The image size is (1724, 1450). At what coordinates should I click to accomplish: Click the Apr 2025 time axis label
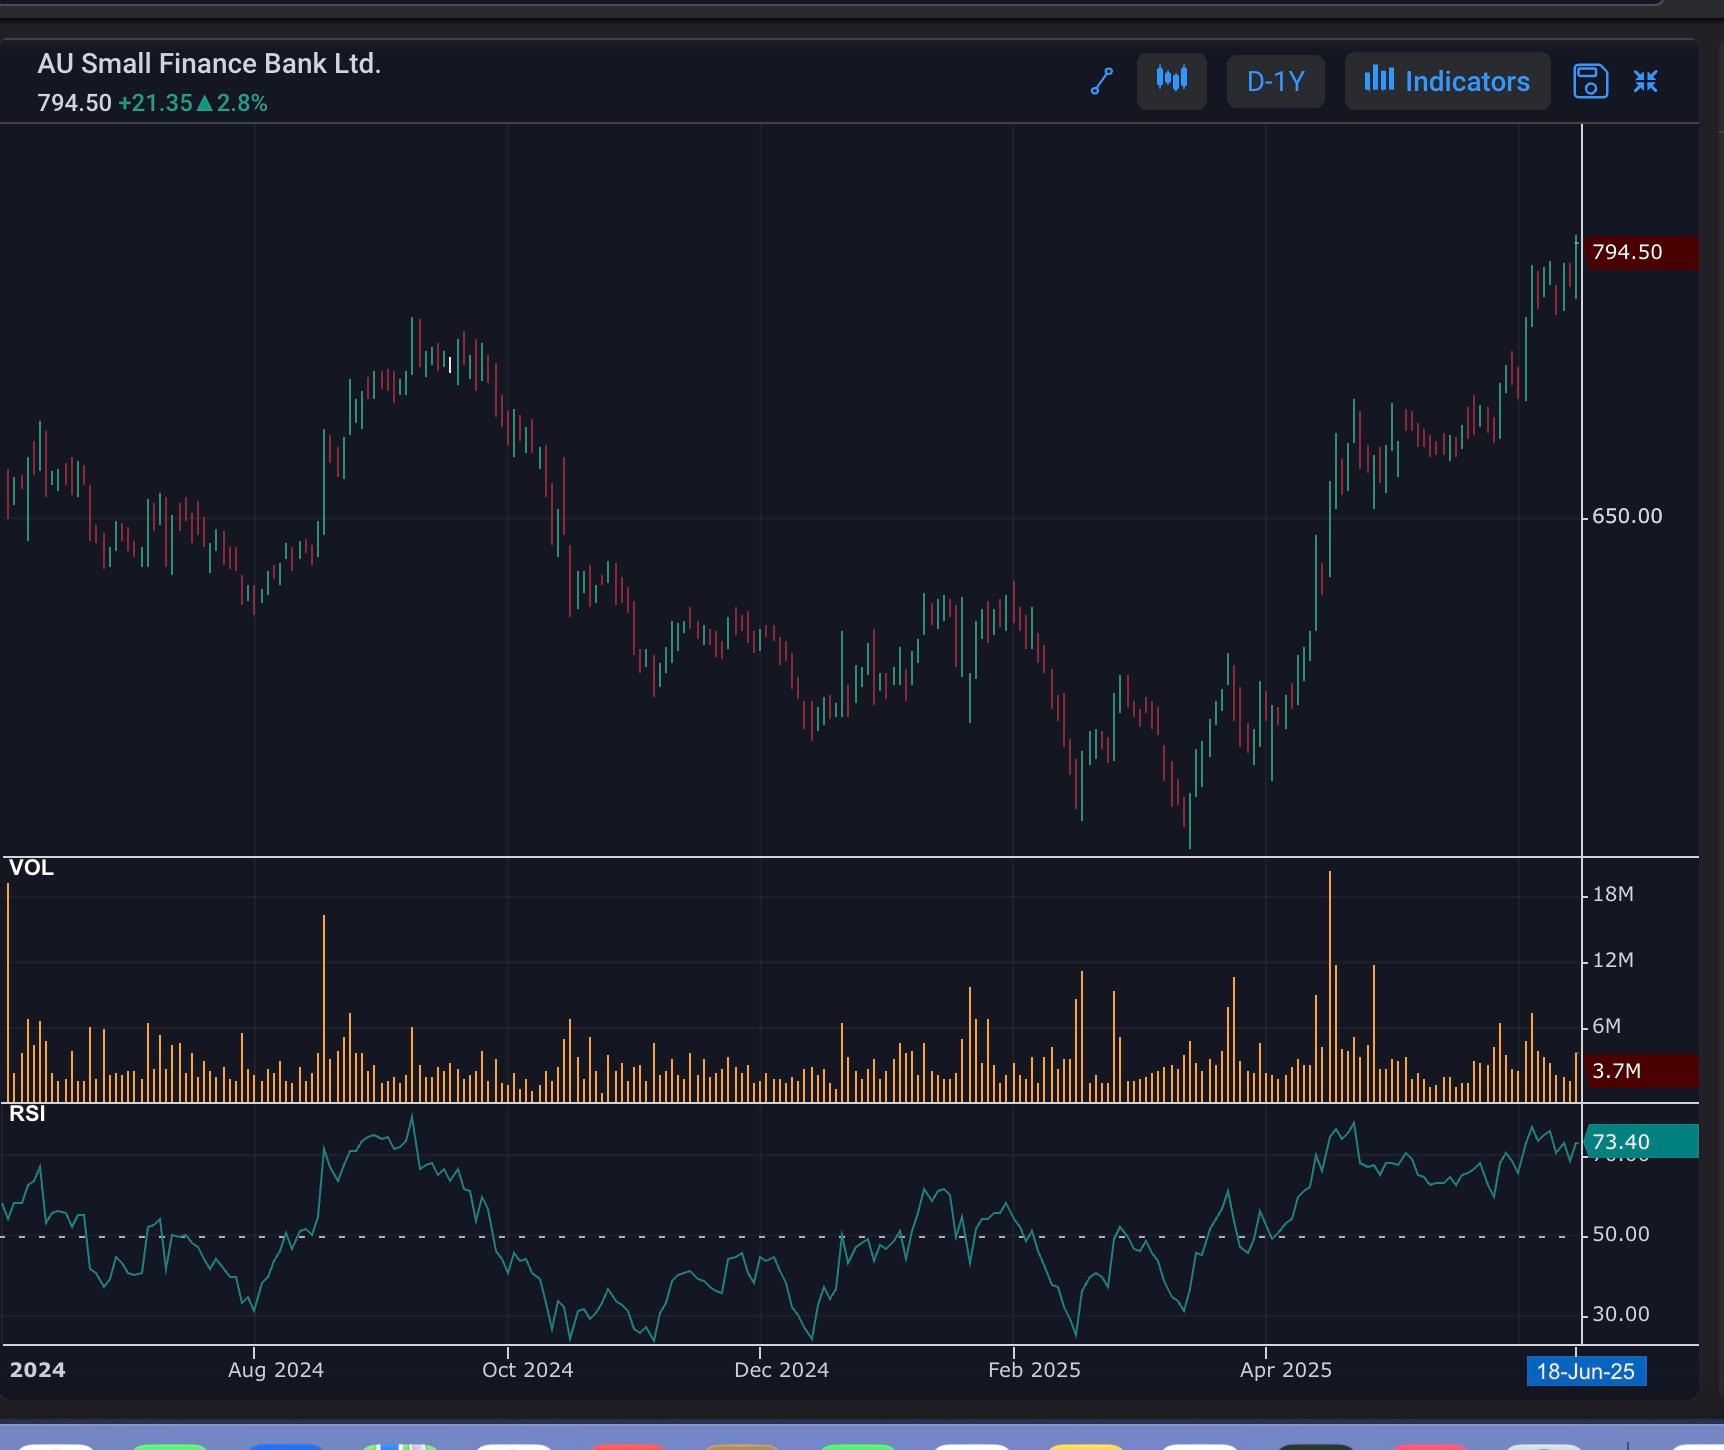(1286, 1370)
